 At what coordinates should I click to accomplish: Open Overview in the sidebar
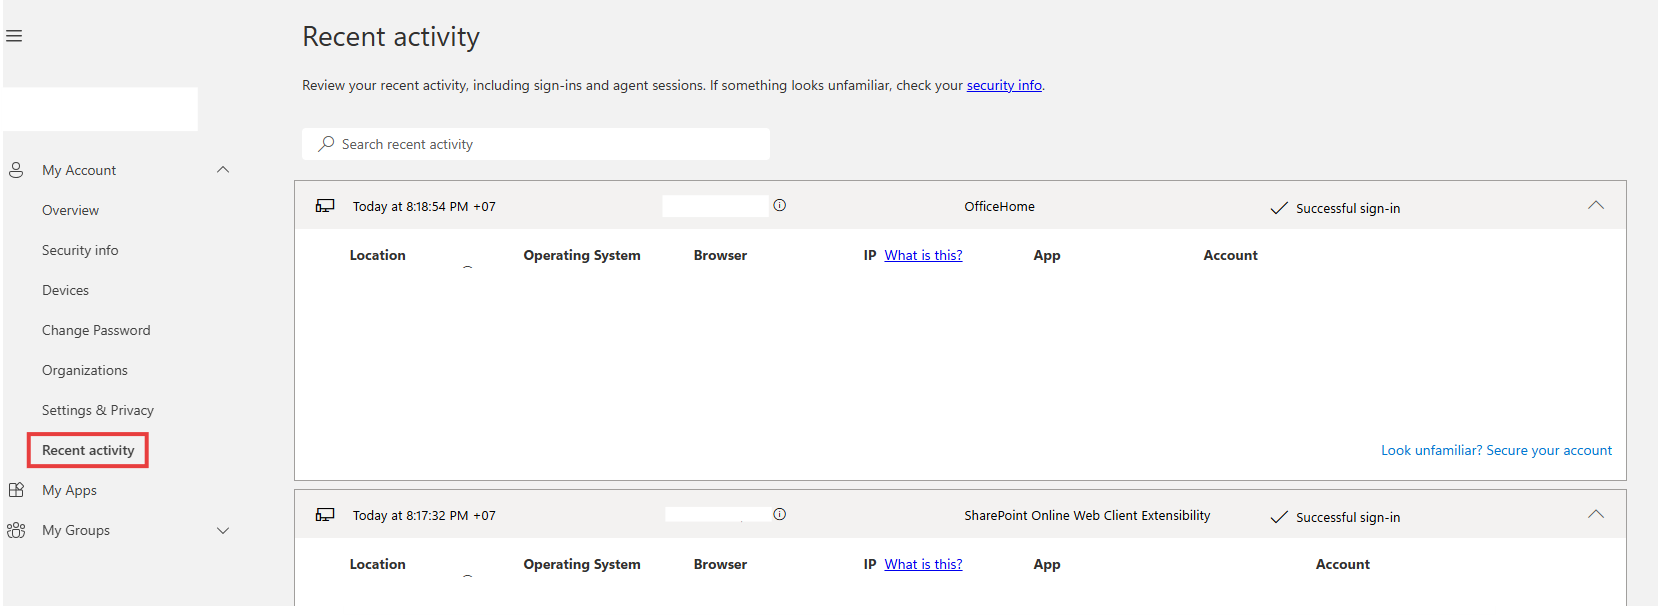click(70, 210)
